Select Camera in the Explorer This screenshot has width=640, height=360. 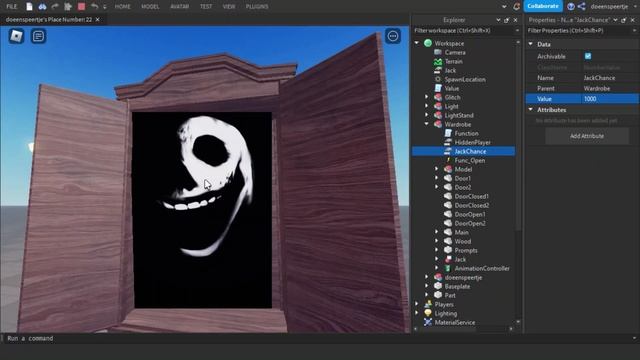pos(455,52)
